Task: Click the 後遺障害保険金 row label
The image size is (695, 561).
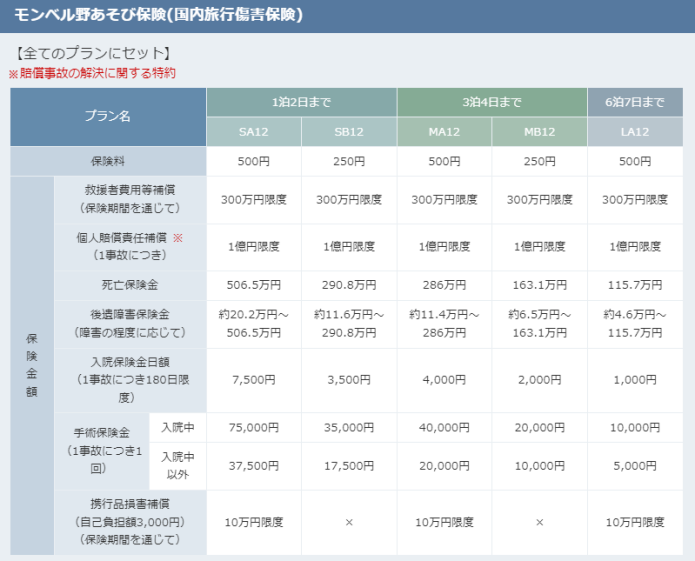Action: pos(130,323)
